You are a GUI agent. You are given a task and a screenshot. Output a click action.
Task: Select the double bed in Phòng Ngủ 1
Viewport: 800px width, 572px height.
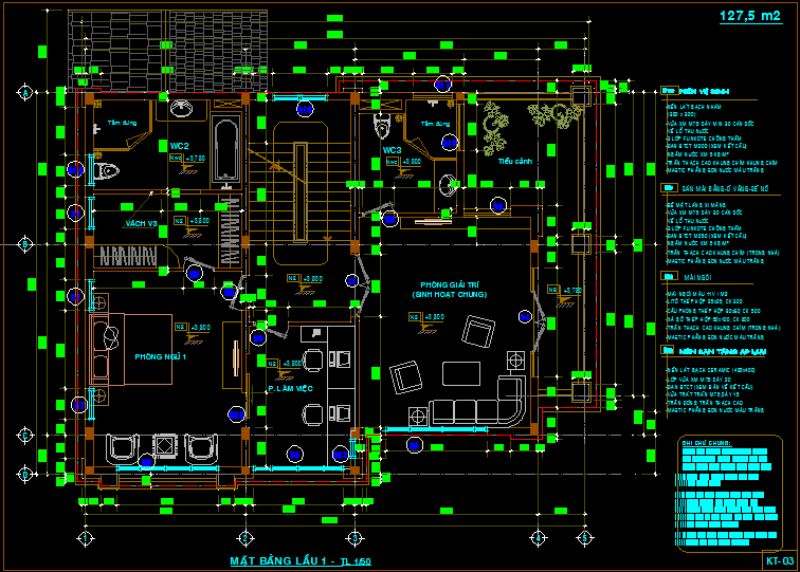click(x=131, y=350)
